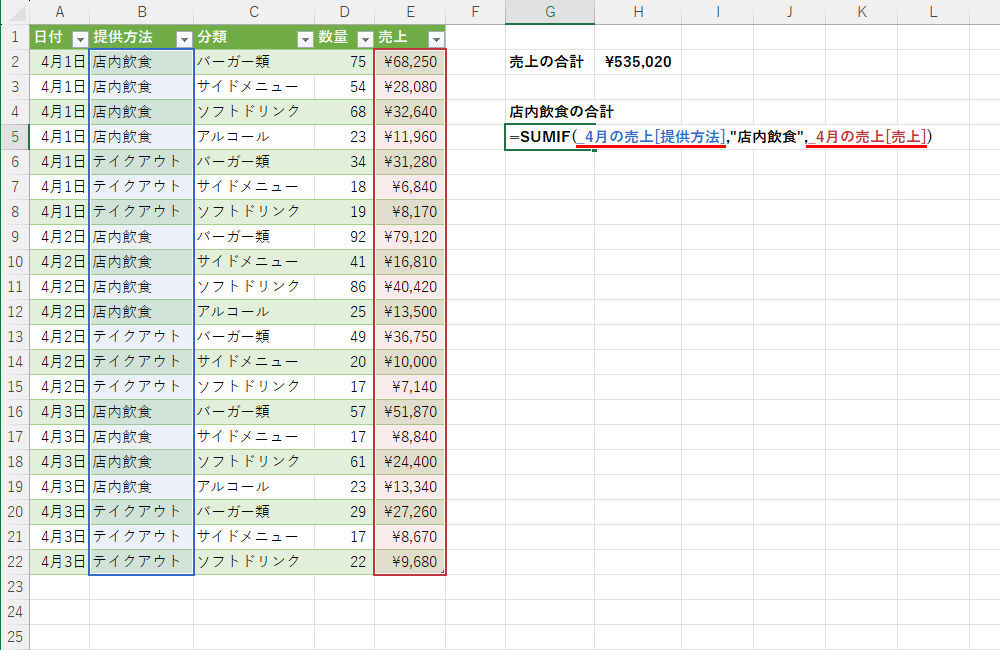The width and height of the screenshot is (1000, 650).
Task: Select column L header
Action: (932, 12)
